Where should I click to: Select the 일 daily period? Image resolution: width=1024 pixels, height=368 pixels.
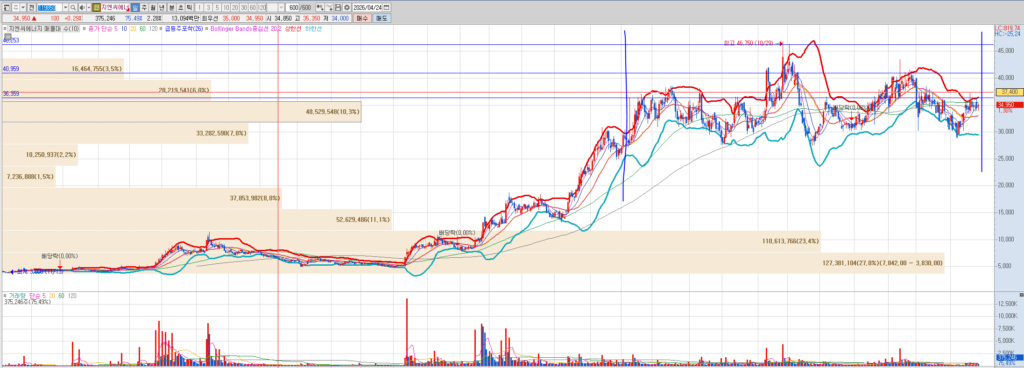tap(135, 7)
